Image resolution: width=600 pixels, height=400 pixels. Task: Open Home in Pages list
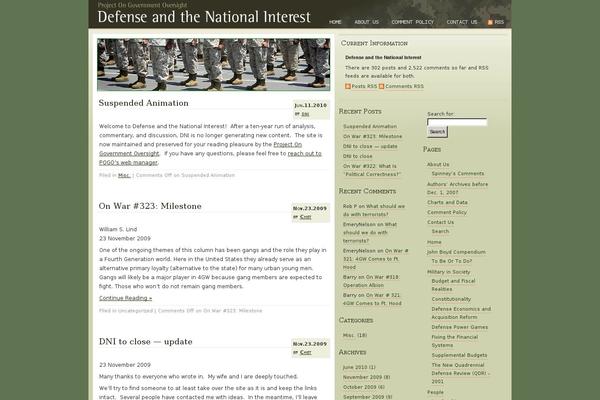pos(434,242)
